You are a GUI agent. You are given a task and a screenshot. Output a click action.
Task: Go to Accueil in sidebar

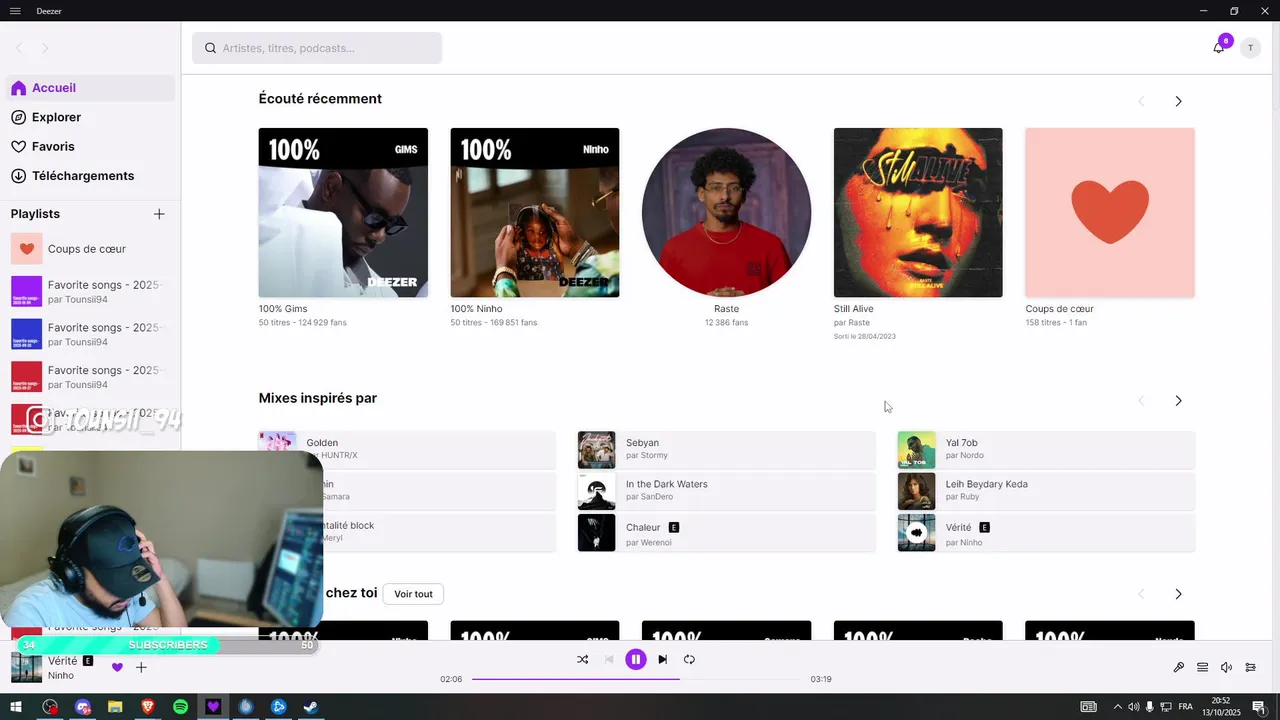(x=90, y=88)
